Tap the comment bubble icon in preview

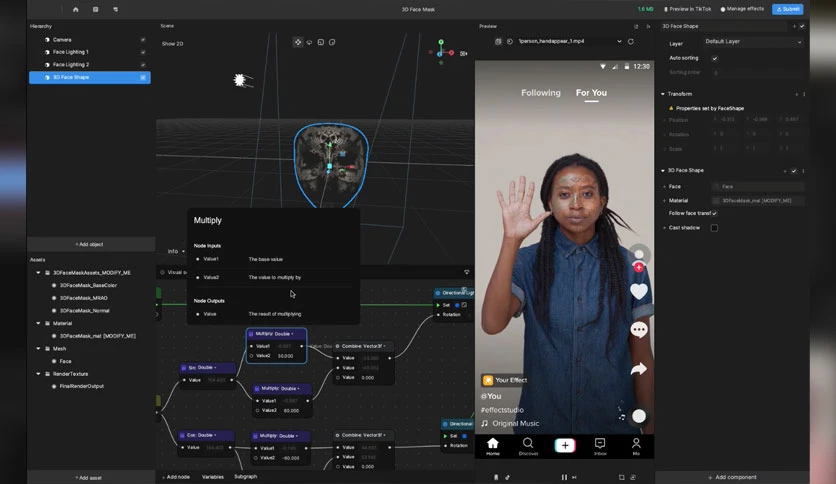[639, 330]
